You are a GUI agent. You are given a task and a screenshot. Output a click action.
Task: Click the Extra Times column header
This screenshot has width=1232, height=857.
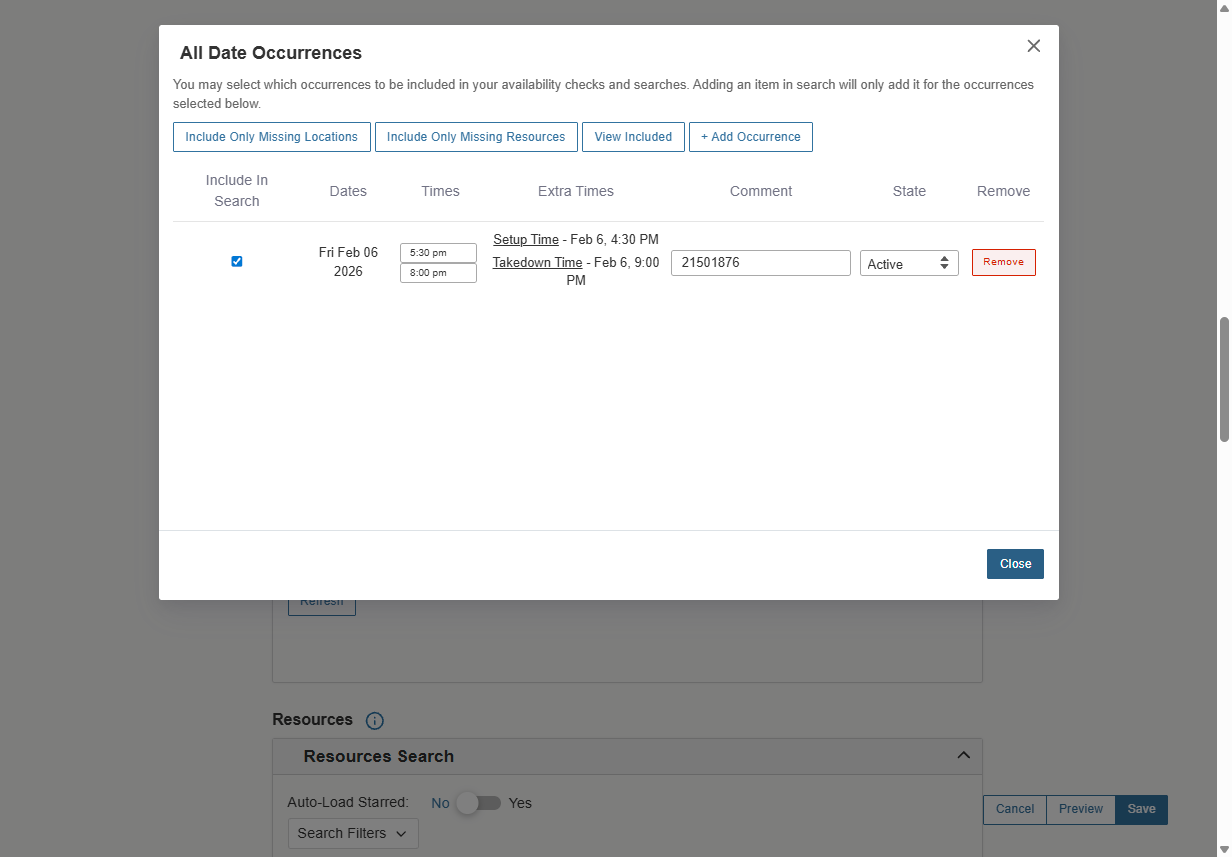pos(576,191)
